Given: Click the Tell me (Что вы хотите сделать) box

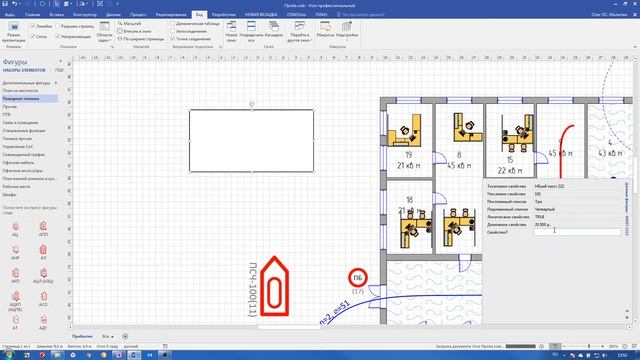Looking at the screenshot, I should [360, 14].
